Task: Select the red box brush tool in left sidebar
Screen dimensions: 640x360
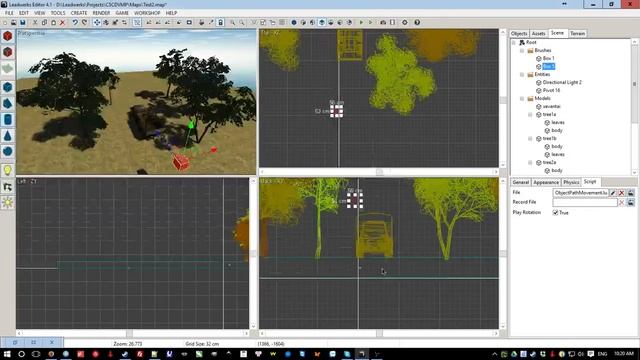Action: [7, 36]
